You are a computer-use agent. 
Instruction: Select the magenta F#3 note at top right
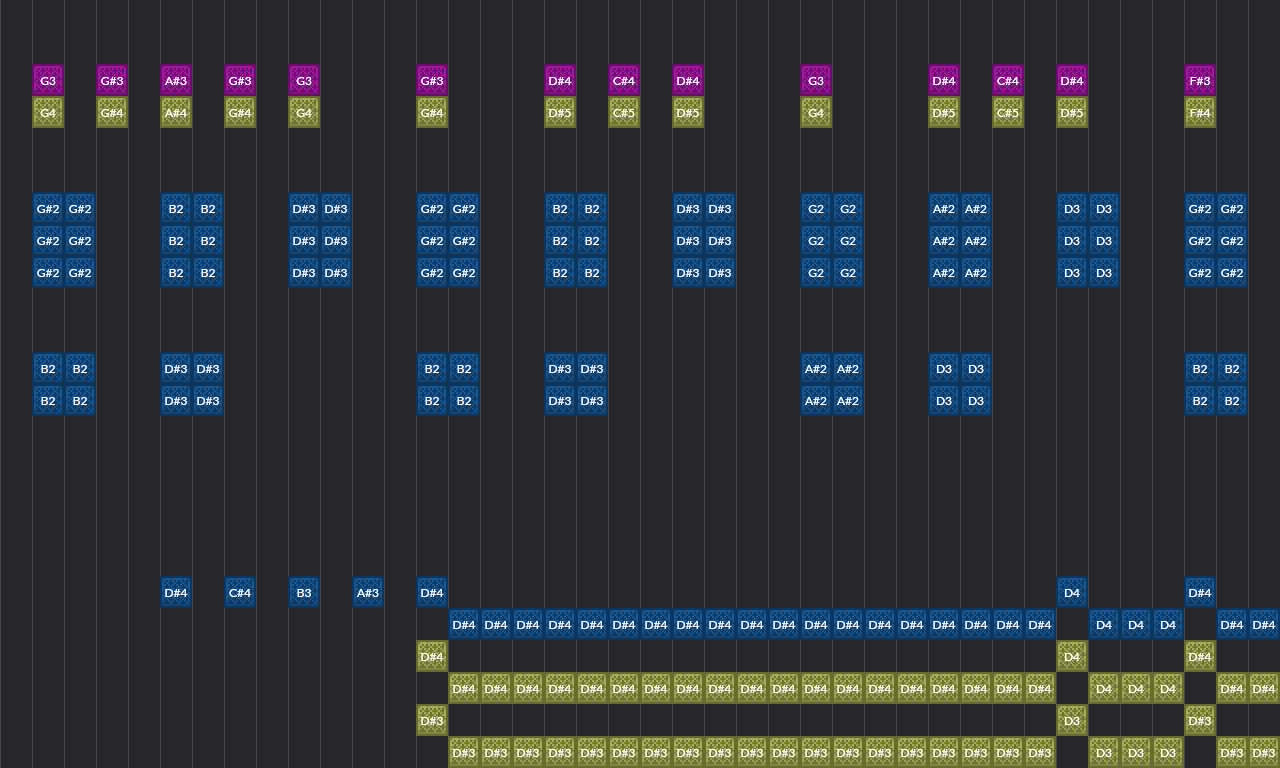[1199, 80]
